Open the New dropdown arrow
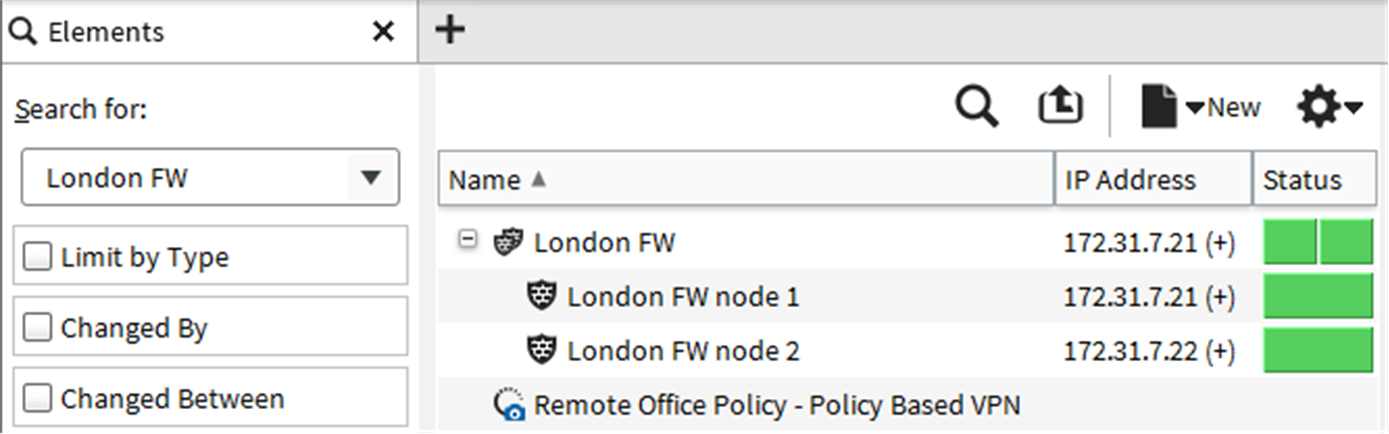Viewport: 1389px width, 434px height. pos(1195,108)
